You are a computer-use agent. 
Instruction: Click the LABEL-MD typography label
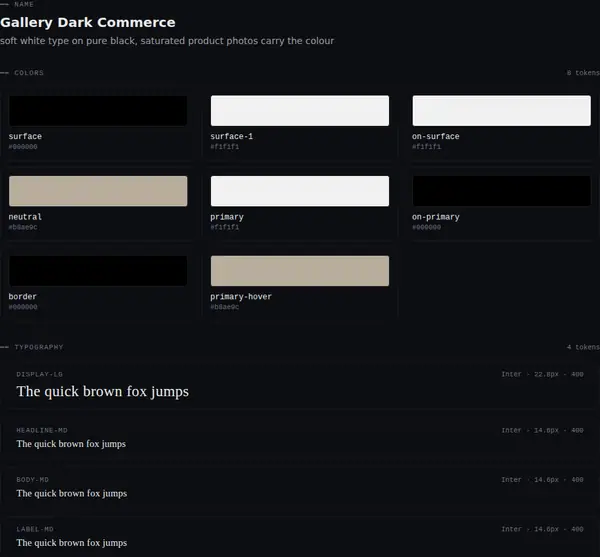(x=35, y=529)
